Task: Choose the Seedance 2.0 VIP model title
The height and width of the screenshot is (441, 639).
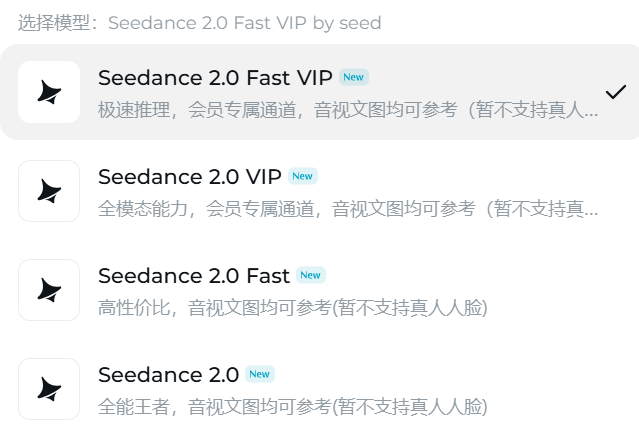Action: click(x=190, y=176)
